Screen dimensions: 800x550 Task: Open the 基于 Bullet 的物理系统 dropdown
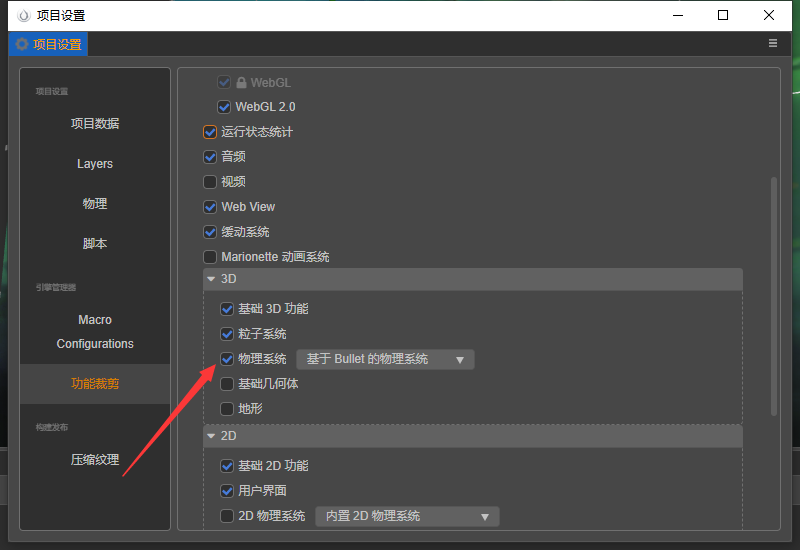(385, 359)
